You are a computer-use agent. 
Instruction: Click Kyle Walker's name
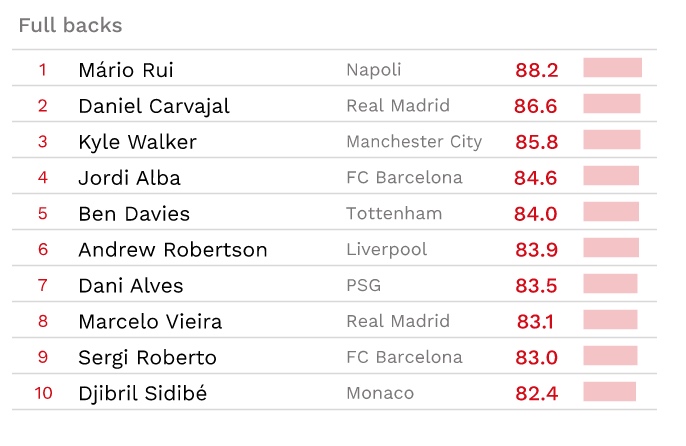137,142
